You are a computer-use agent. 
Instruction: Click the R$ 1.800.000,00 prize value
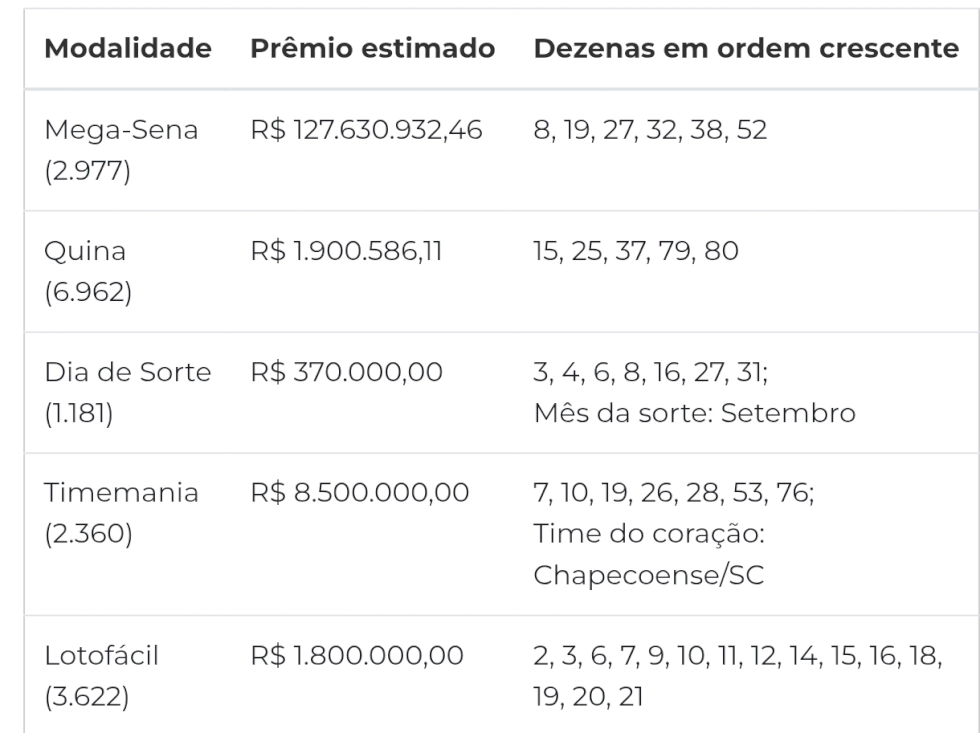[x=357, y=656]
